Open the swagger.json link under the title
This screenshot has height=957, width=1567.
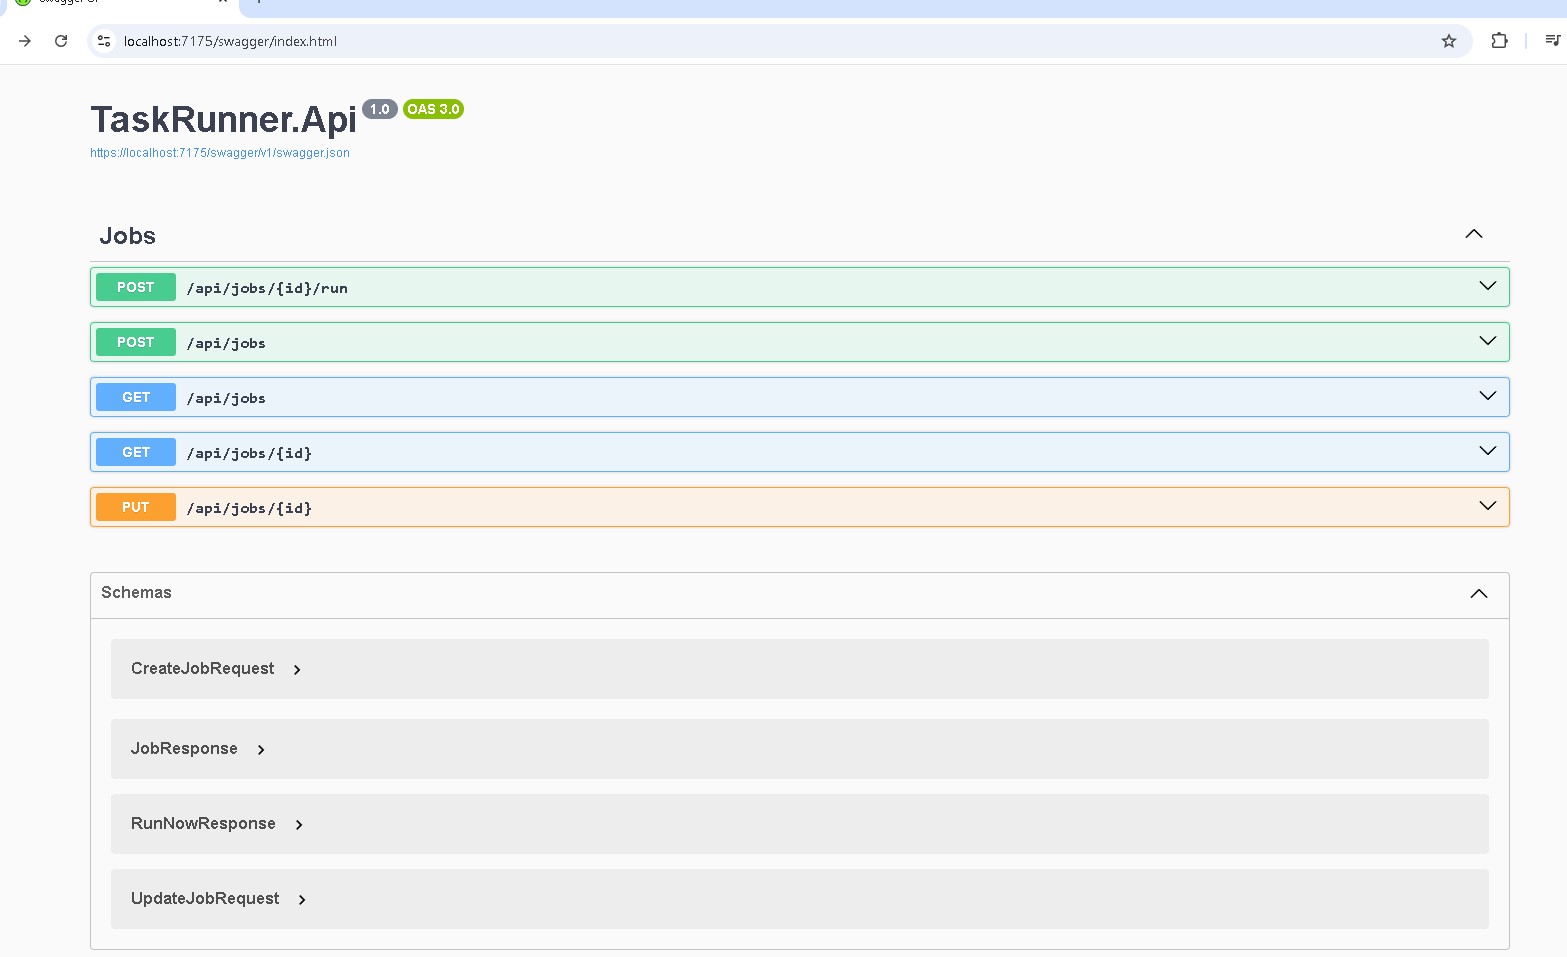click(x=219, y=152)
